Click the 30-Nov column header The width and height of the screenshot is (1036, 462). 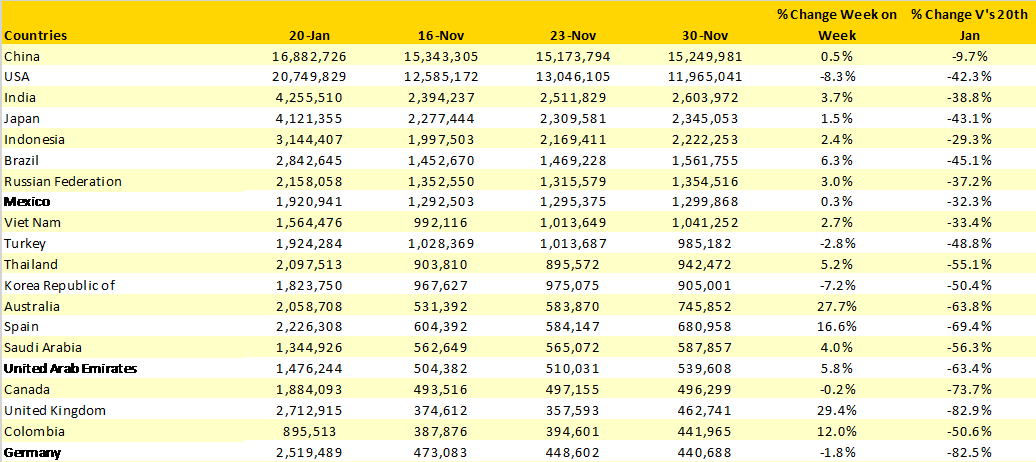click(x=707, y=35)
